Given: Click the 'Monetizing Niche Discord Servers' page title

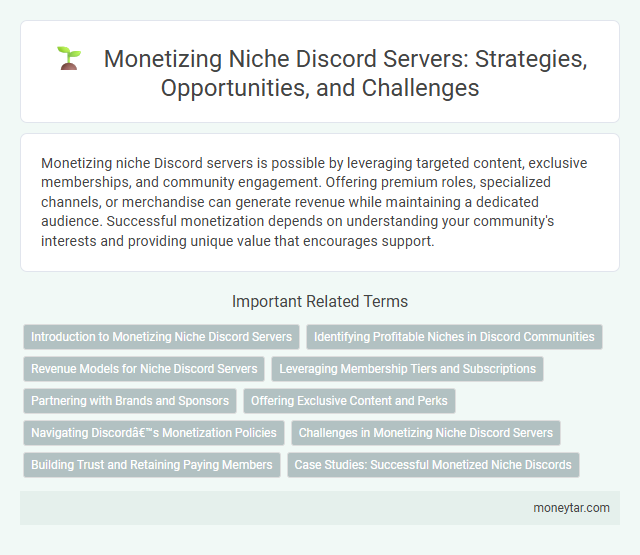Looking at the screenshot, I should (345, 73).
